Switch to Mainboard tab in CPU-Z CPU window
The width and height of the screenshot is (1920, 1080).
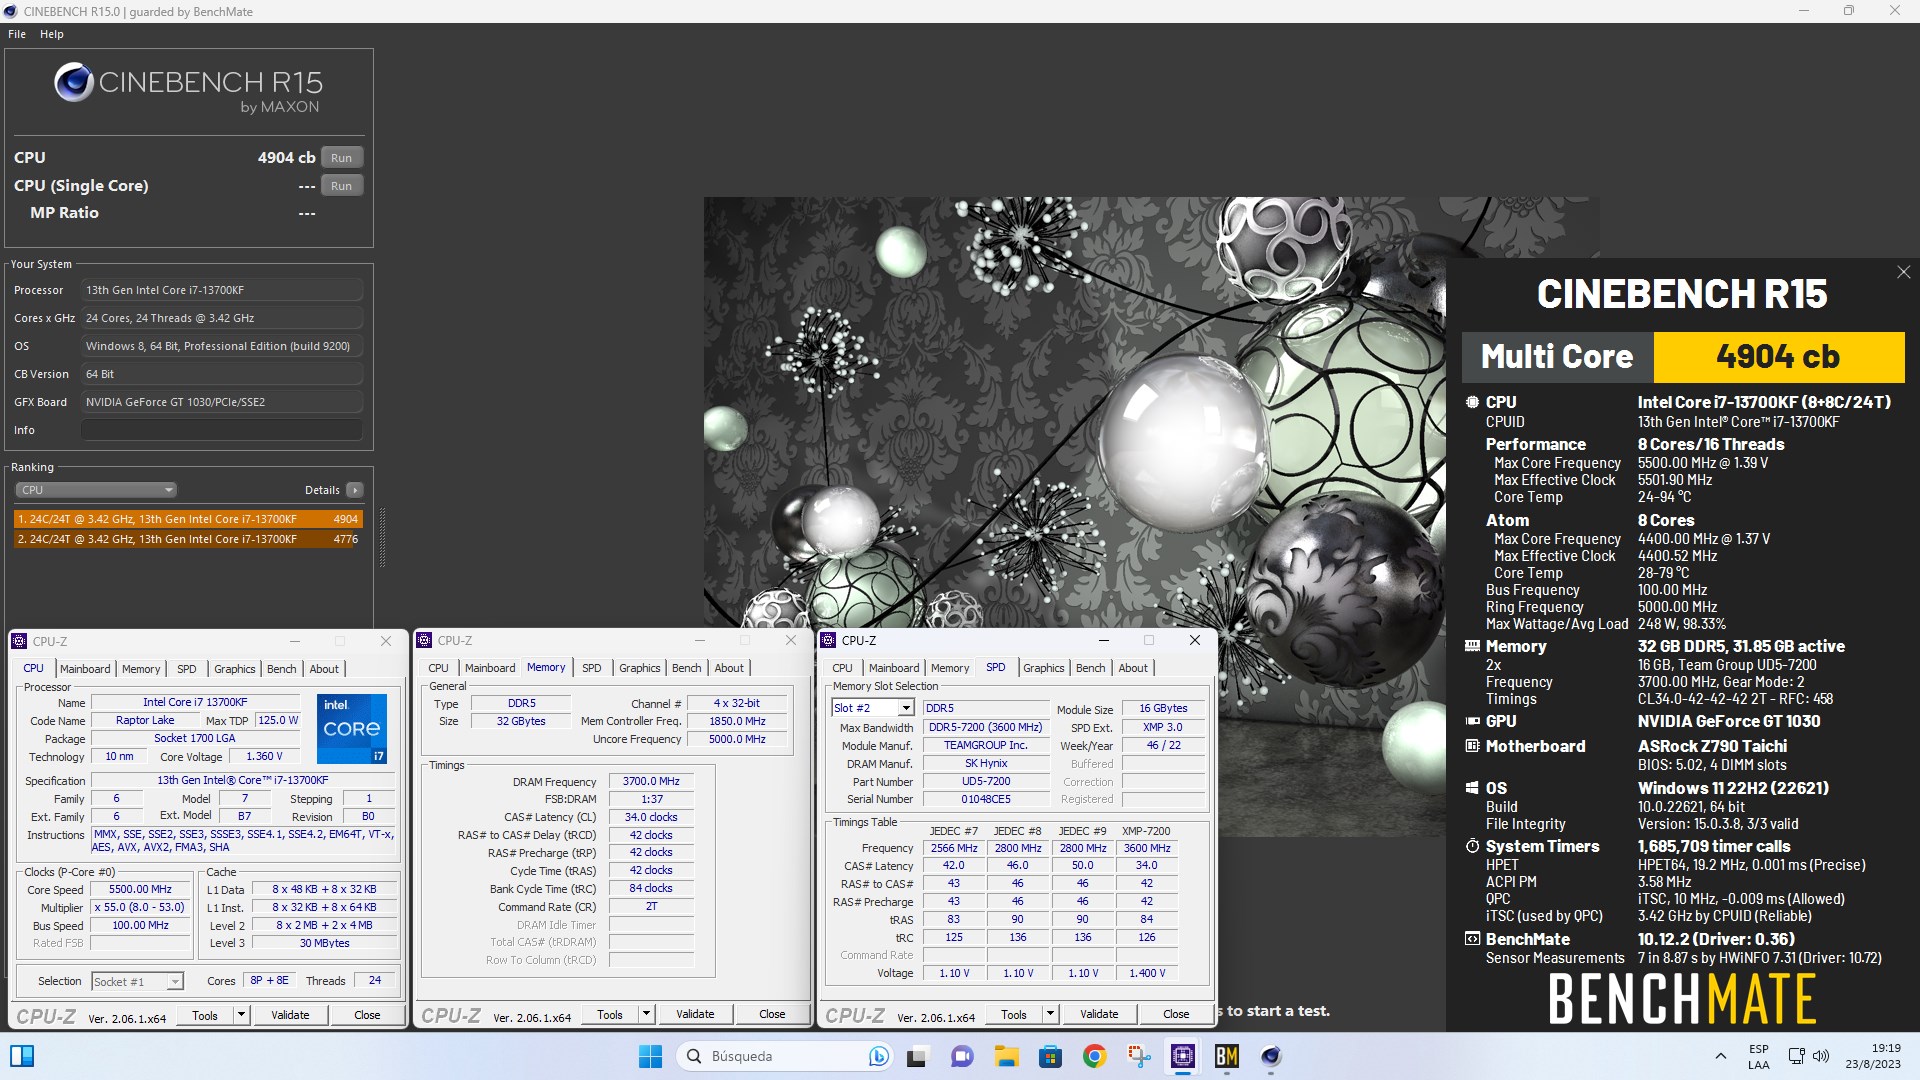pyautogui.click(x=85, y=669)
